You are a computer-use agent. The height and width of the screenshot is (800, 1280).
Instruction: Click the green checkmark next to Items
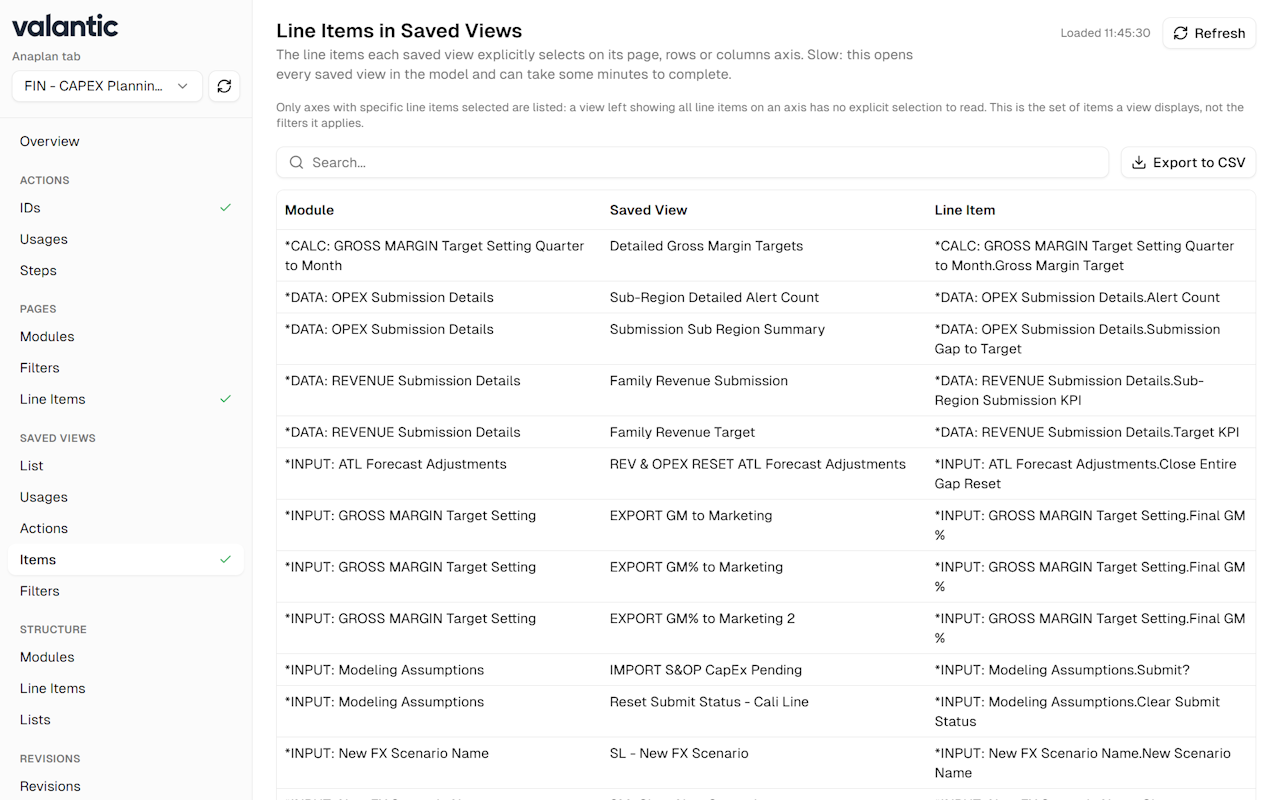point(225,560)
